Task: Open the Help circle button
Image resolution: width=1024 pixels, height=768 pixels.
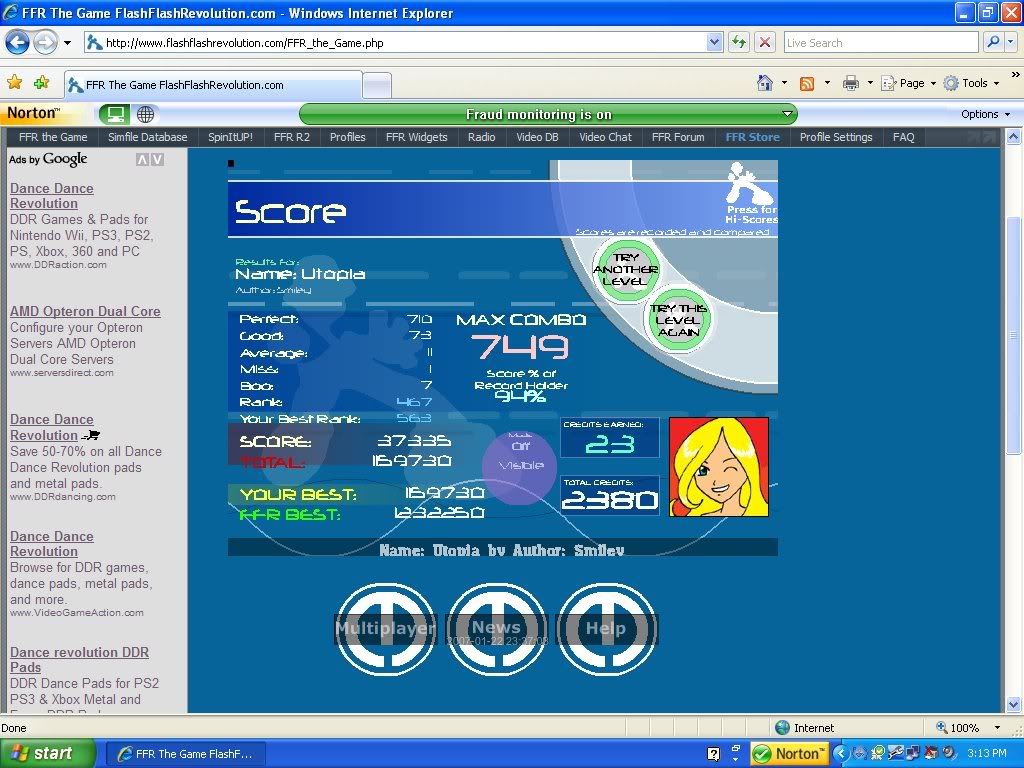Action: click(x=606, y=629)
